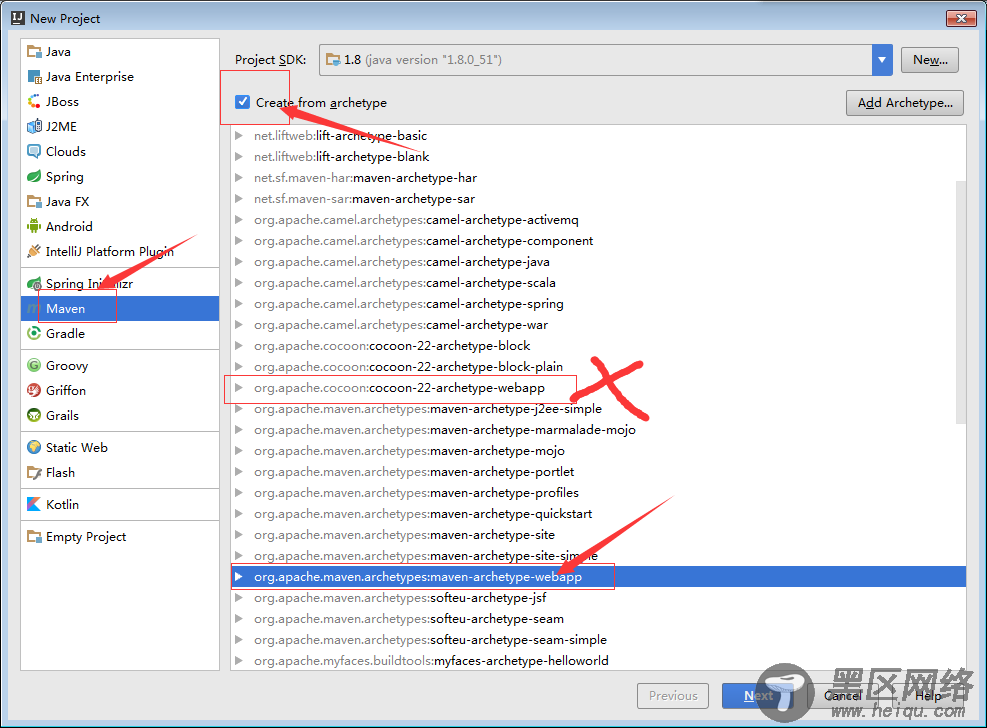Expand maven-archetype-quickstart node
Screen dimensions: 987x728
pos(239,513)
